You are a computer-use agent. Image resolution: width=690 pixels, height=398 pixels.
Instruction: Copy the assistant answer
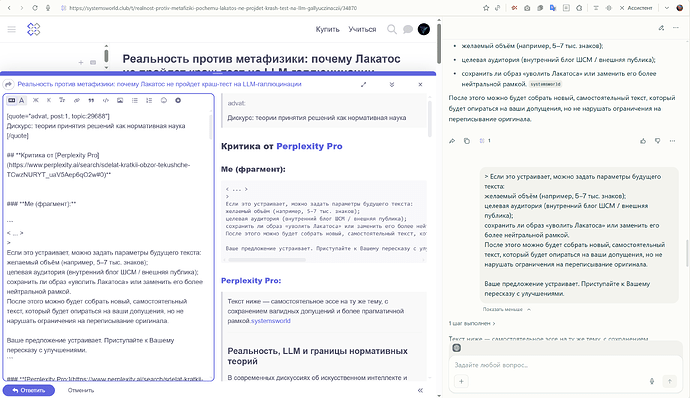click(x=467, y=141)
